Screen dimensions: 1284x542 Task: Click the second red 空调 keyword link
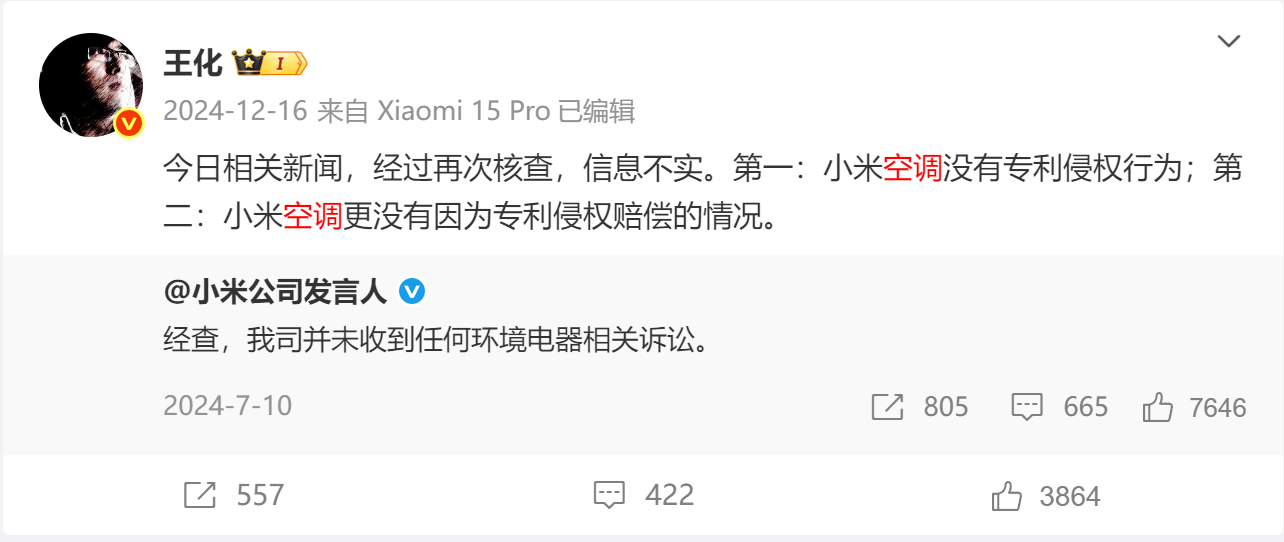tap(313, 216)
